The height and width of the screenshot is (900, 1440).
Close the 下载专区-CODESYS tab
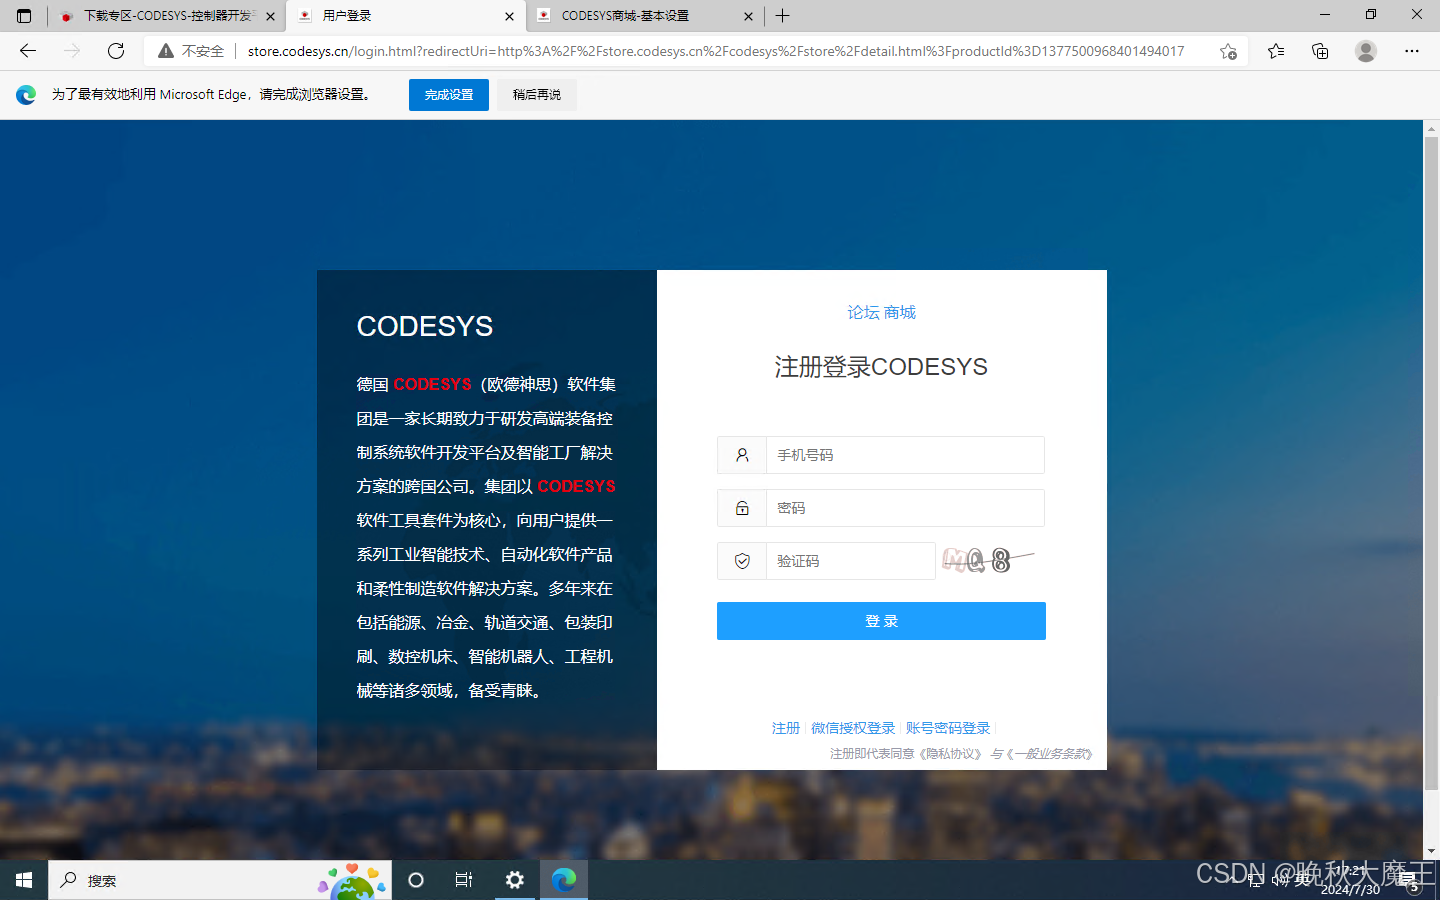pos(270,16)
